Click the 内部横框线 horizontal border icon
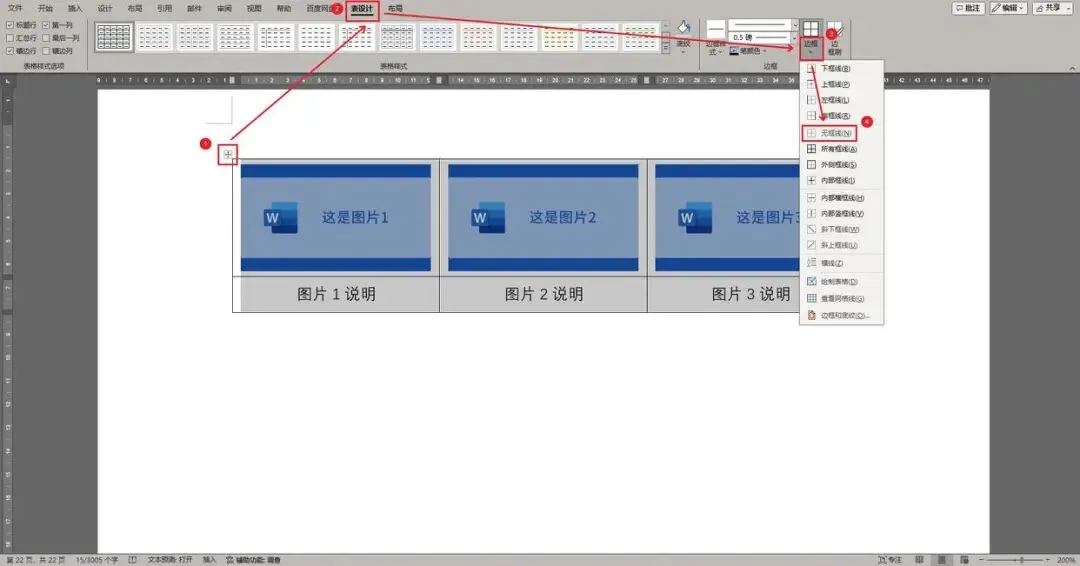 tap(811, 198)
